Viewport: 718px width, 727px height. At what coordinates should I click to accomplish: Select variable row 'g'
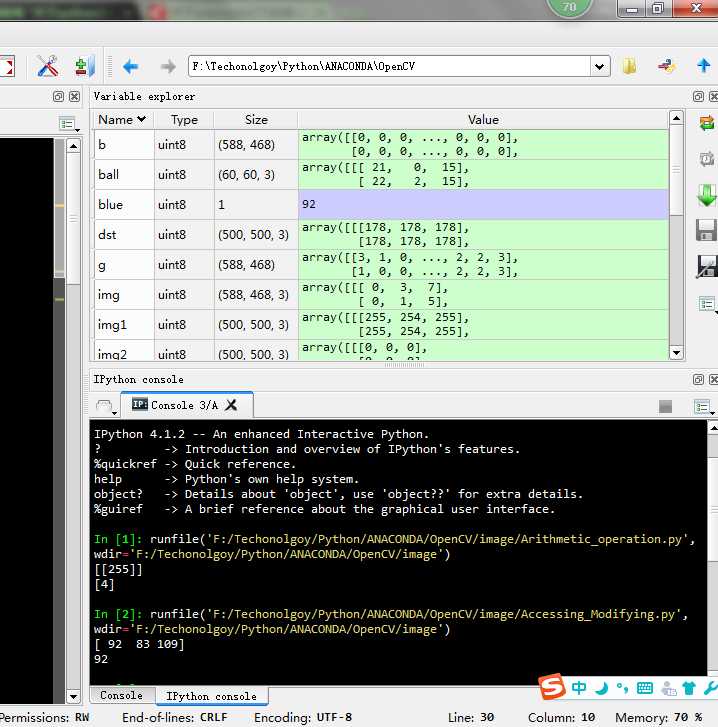381,265
